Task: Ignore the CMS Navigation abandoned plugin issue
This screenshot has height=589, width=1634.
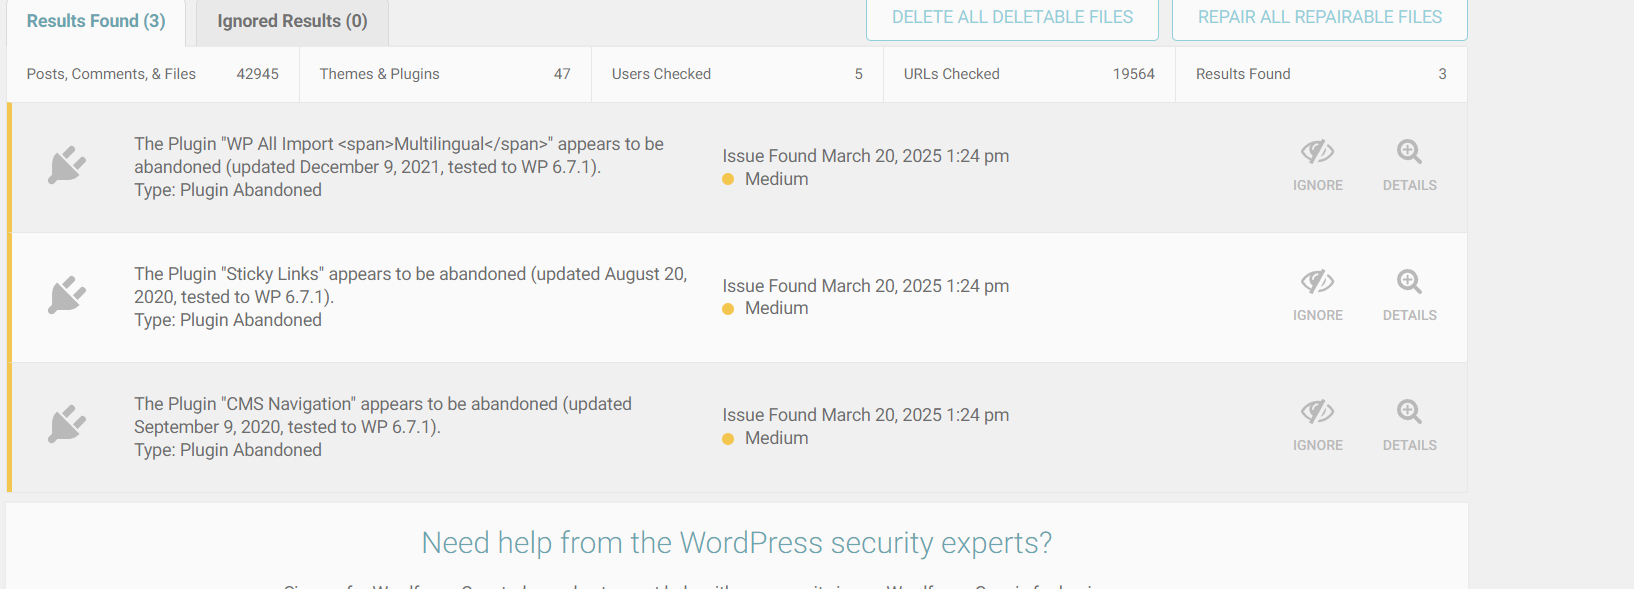Action: coord(1317,426)
